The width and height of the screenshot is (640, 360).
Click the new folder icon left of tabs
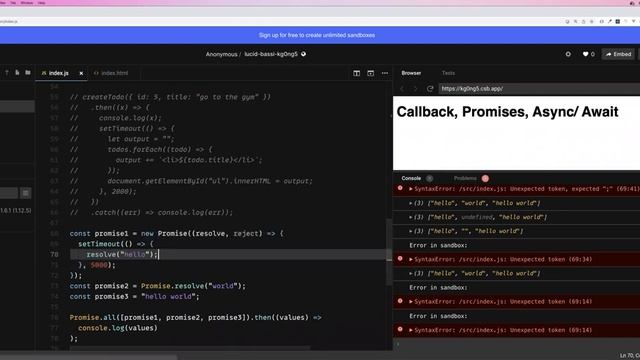coord(28,73)
